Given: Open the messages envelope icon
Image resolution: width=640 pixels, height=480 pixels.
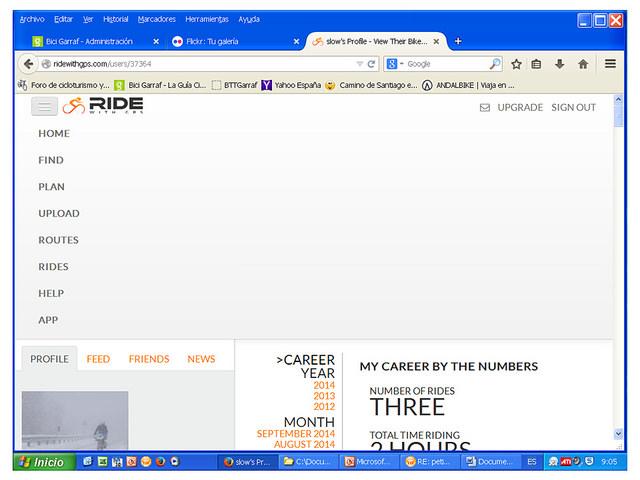Looking at the screenshot, I should (x=484, y=108).
